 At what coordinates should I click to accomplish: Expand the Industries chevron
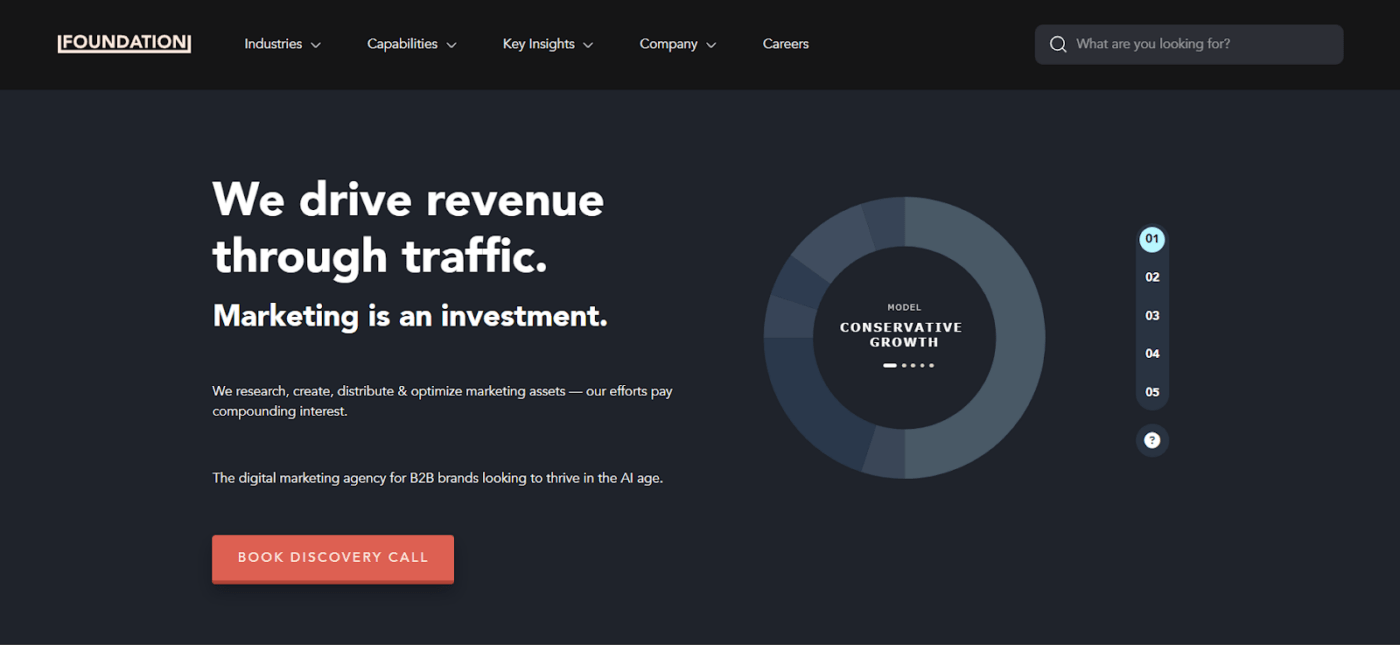(316, 45)
